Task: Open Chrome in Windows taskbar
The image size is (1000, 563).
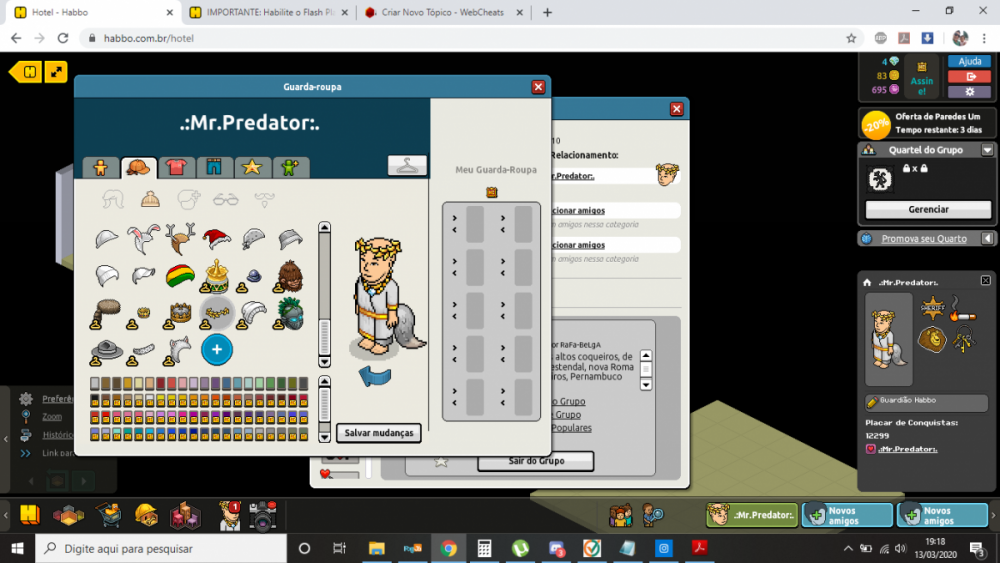Action: [448, 548]
